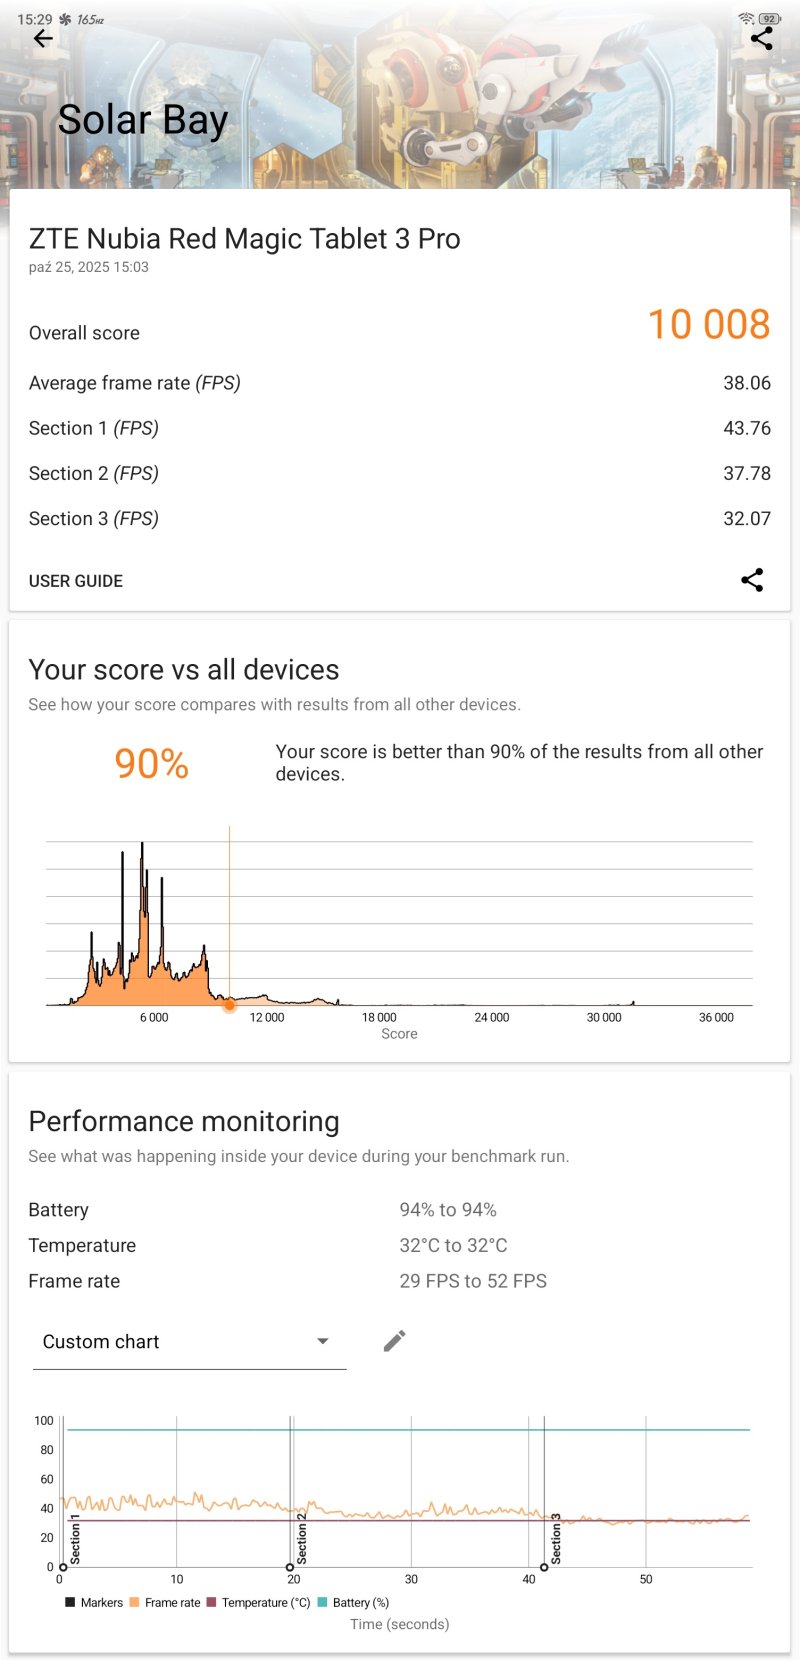The image size is (800, 1660).
Task: Select the Section 2 marker on the timeline
Action: click(x=290, y=1567)
